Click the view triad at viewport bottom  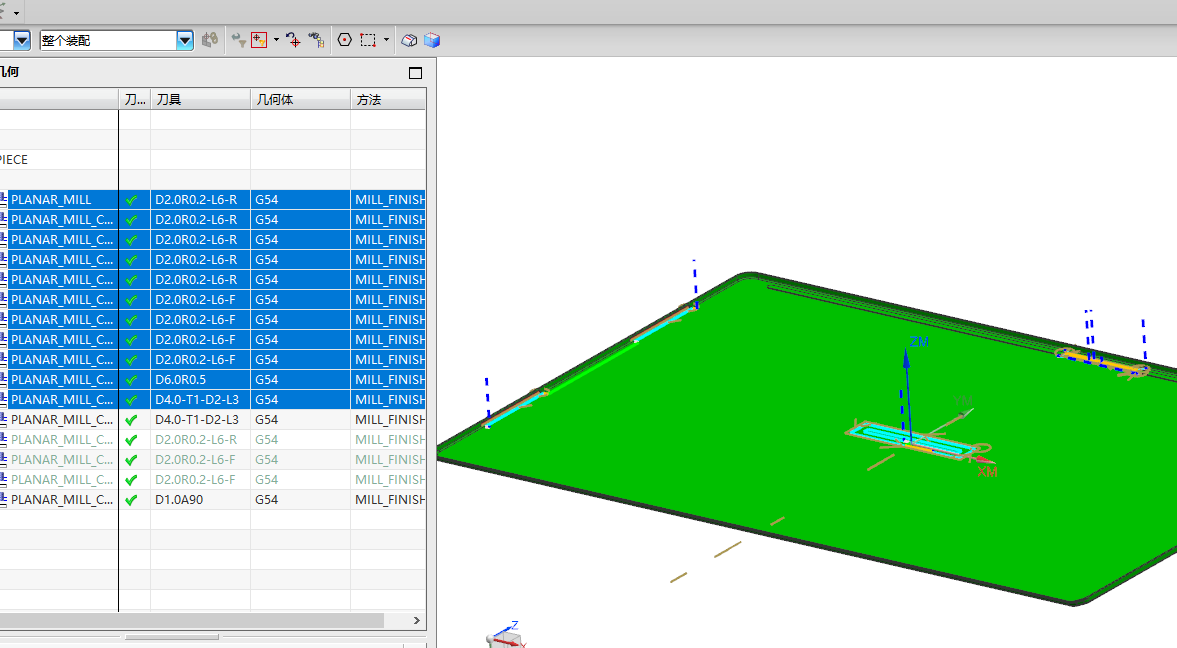coord(507,635)
